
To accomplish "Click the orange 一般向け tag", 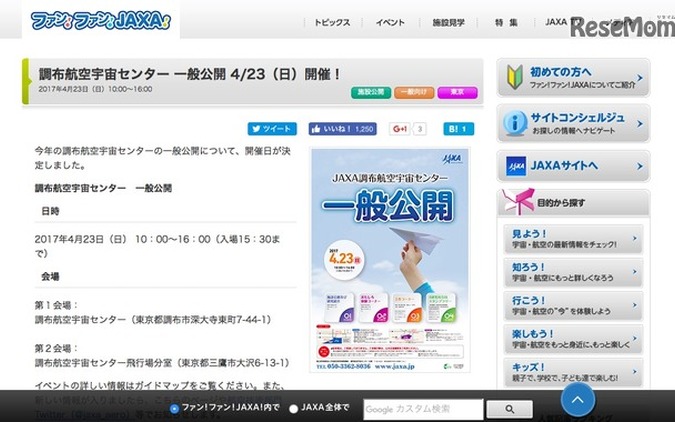I will point(414,92).
